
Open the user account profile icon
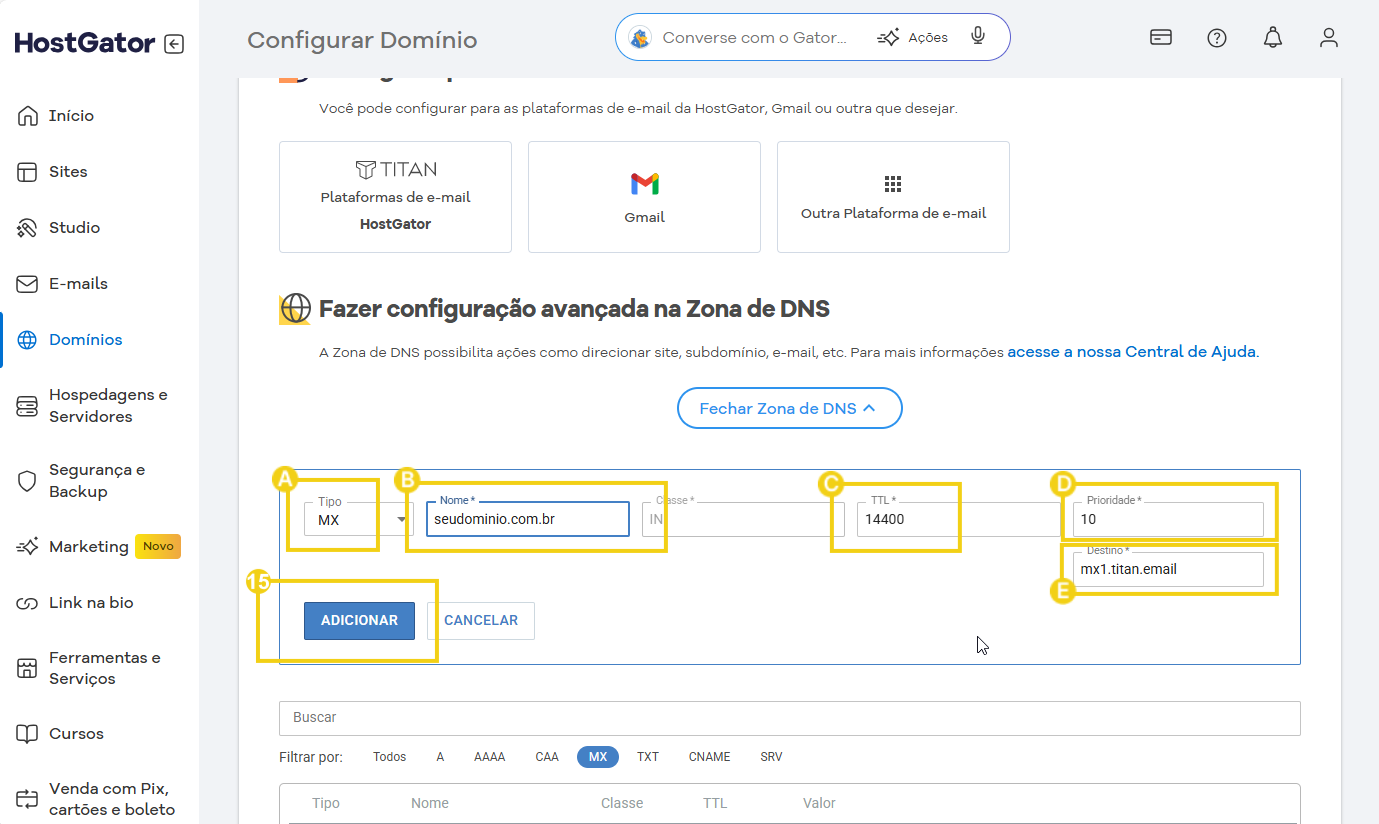[x=1328, y=38]
